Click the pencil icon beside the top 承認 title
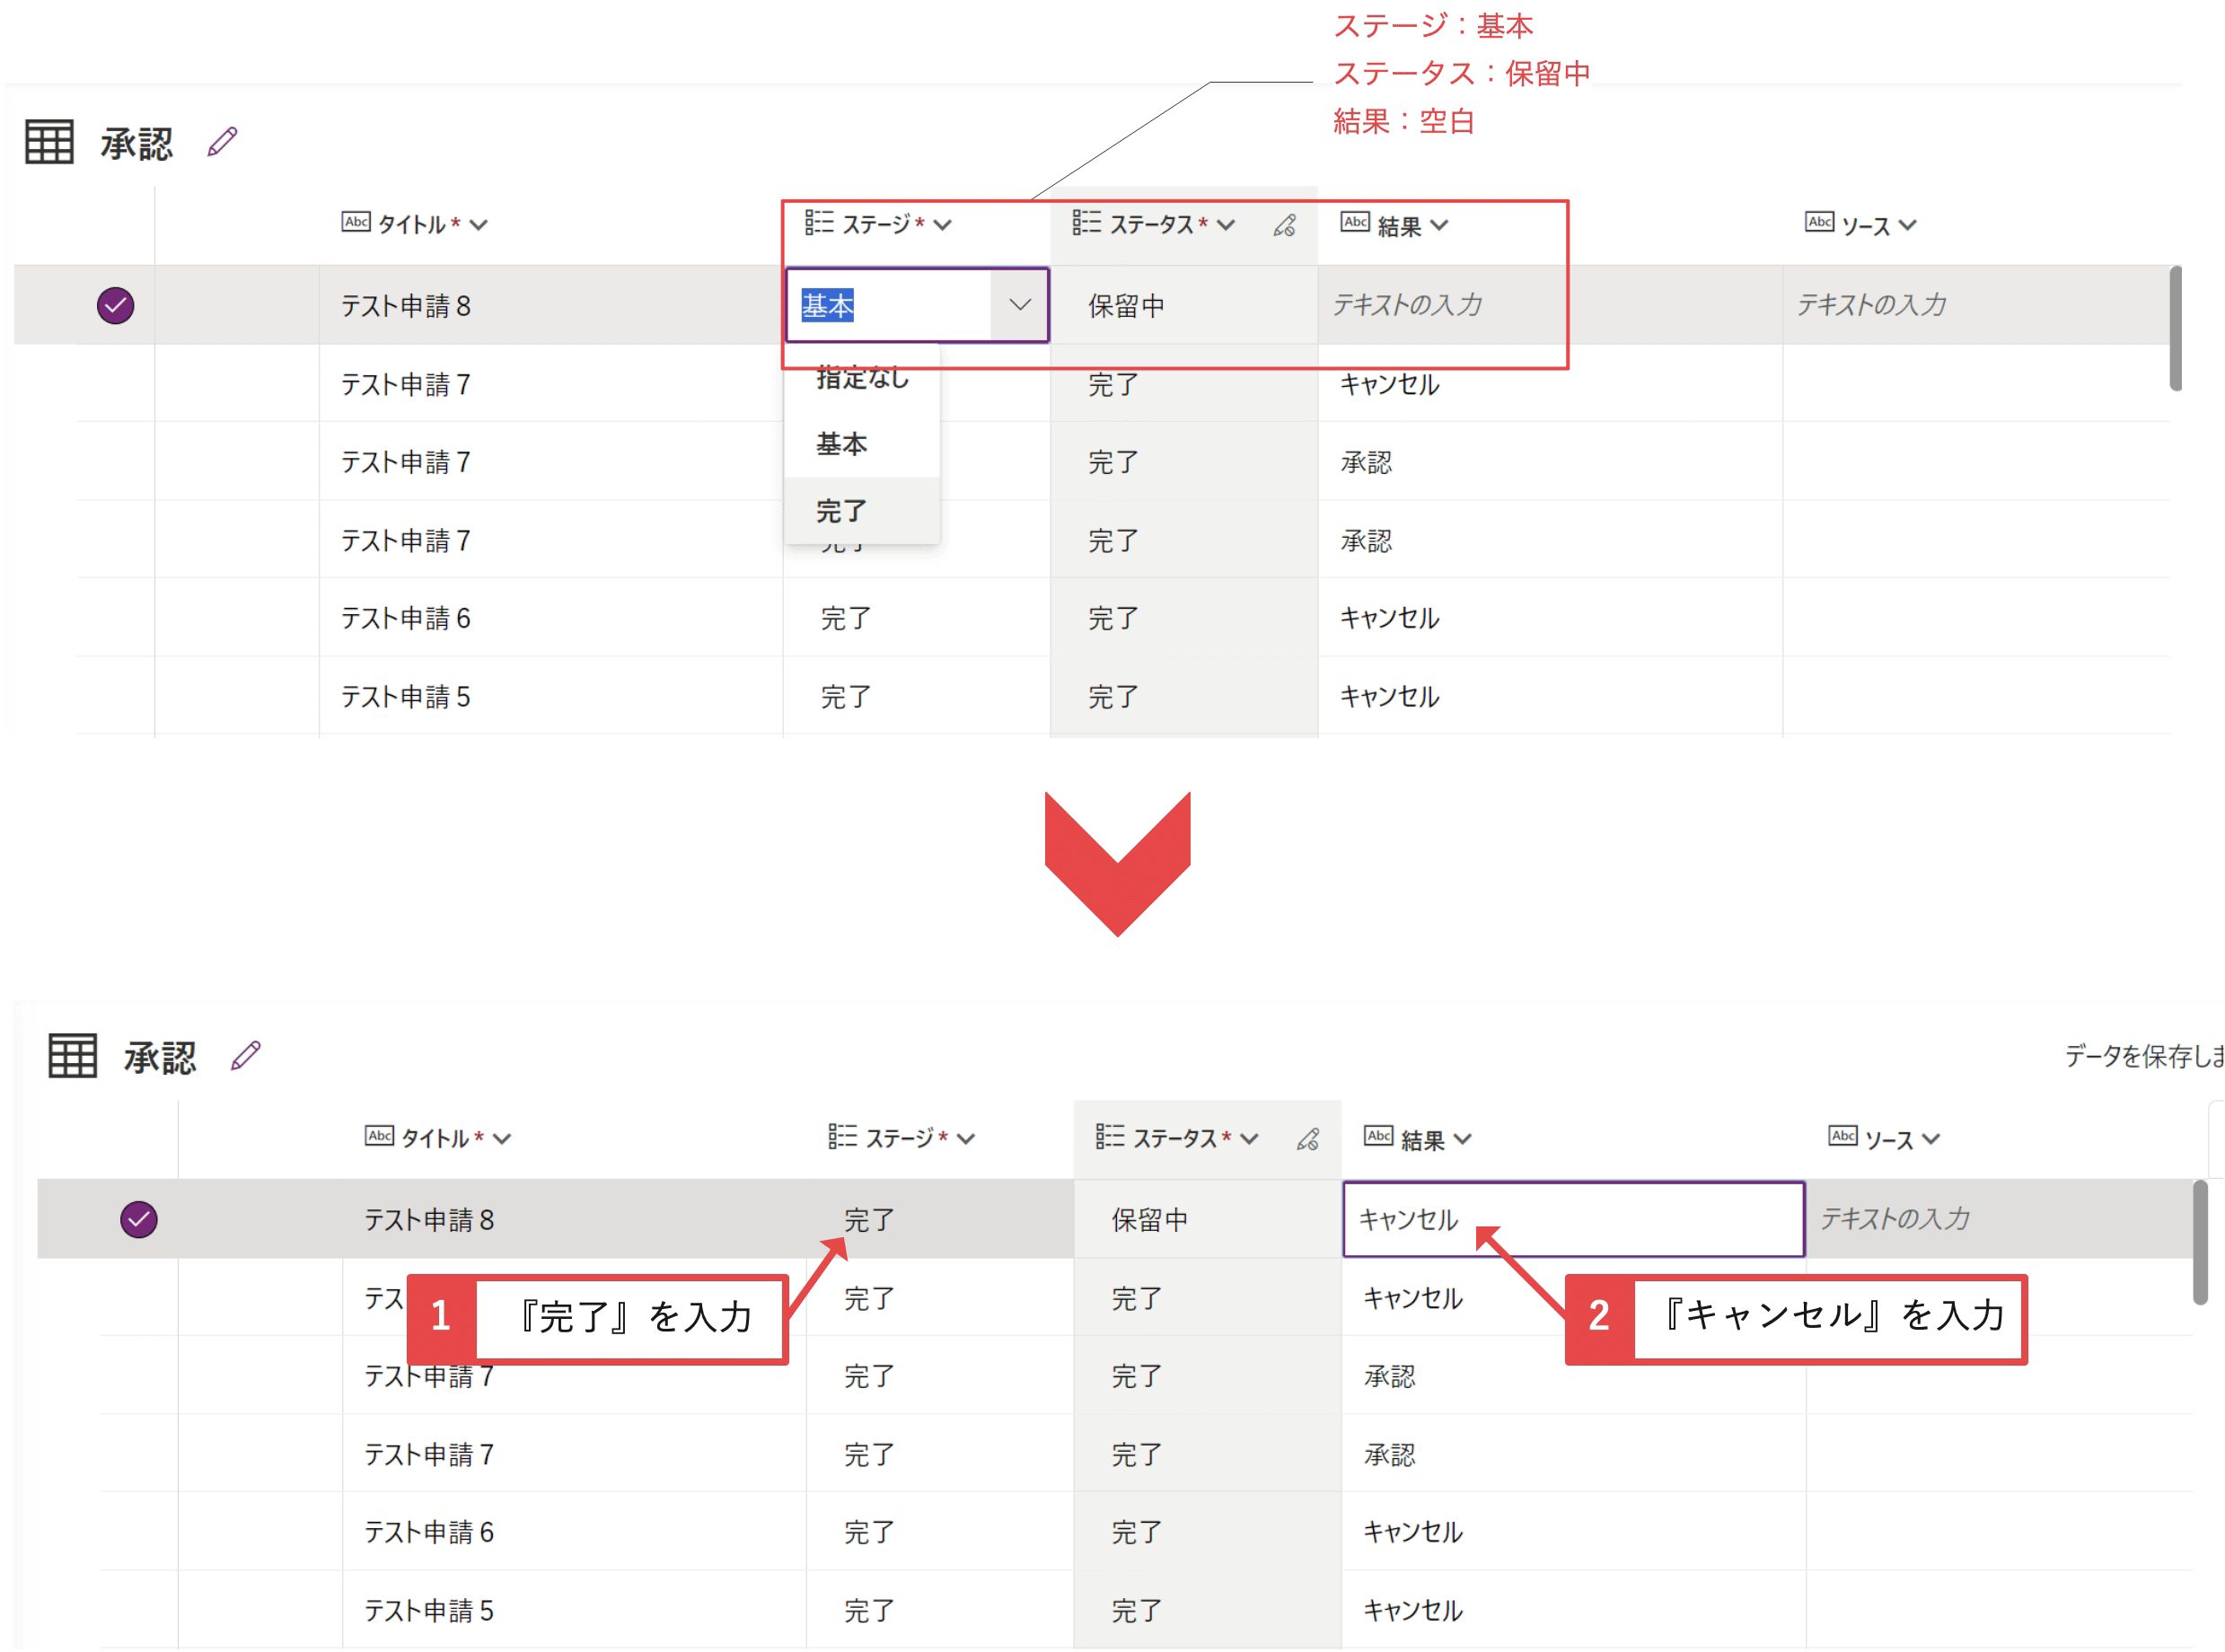 pyautogui.click(x=222, y=142)
